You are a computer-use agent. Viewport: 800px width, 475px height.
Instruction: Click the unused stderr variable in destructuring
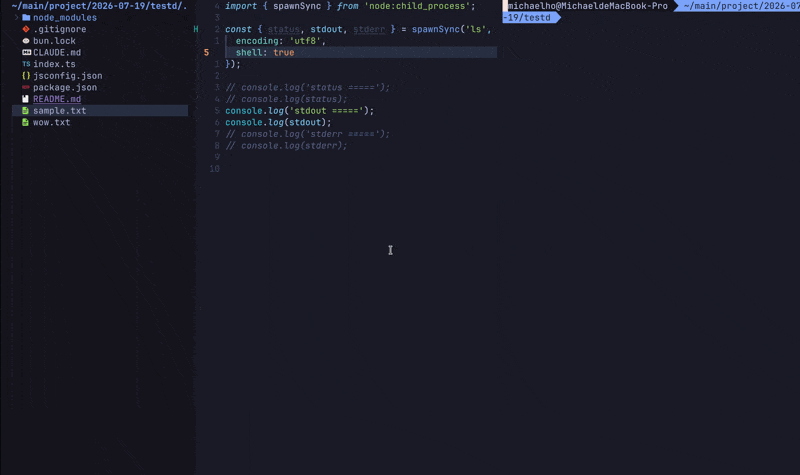tap(369, 29)
